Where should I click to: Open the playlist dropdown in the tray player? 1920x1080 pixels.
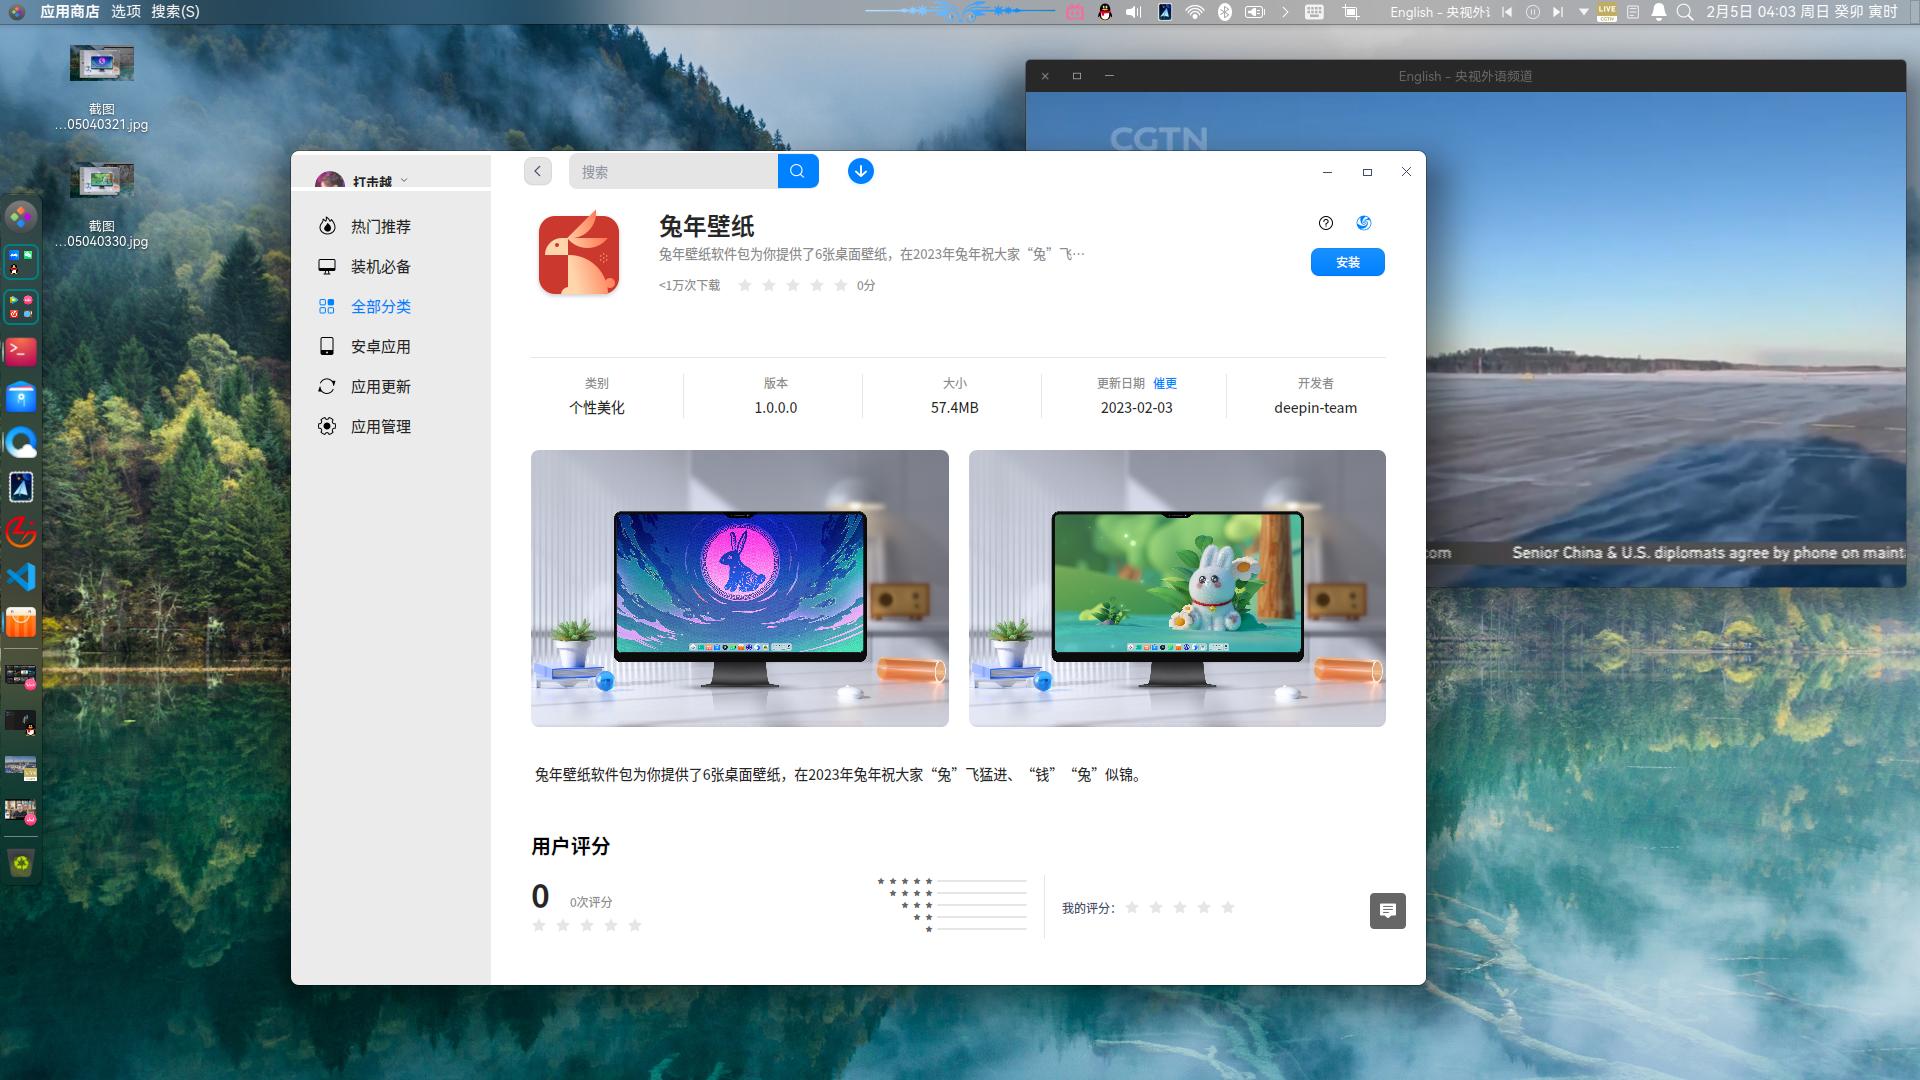click(x=1583, y=13)
